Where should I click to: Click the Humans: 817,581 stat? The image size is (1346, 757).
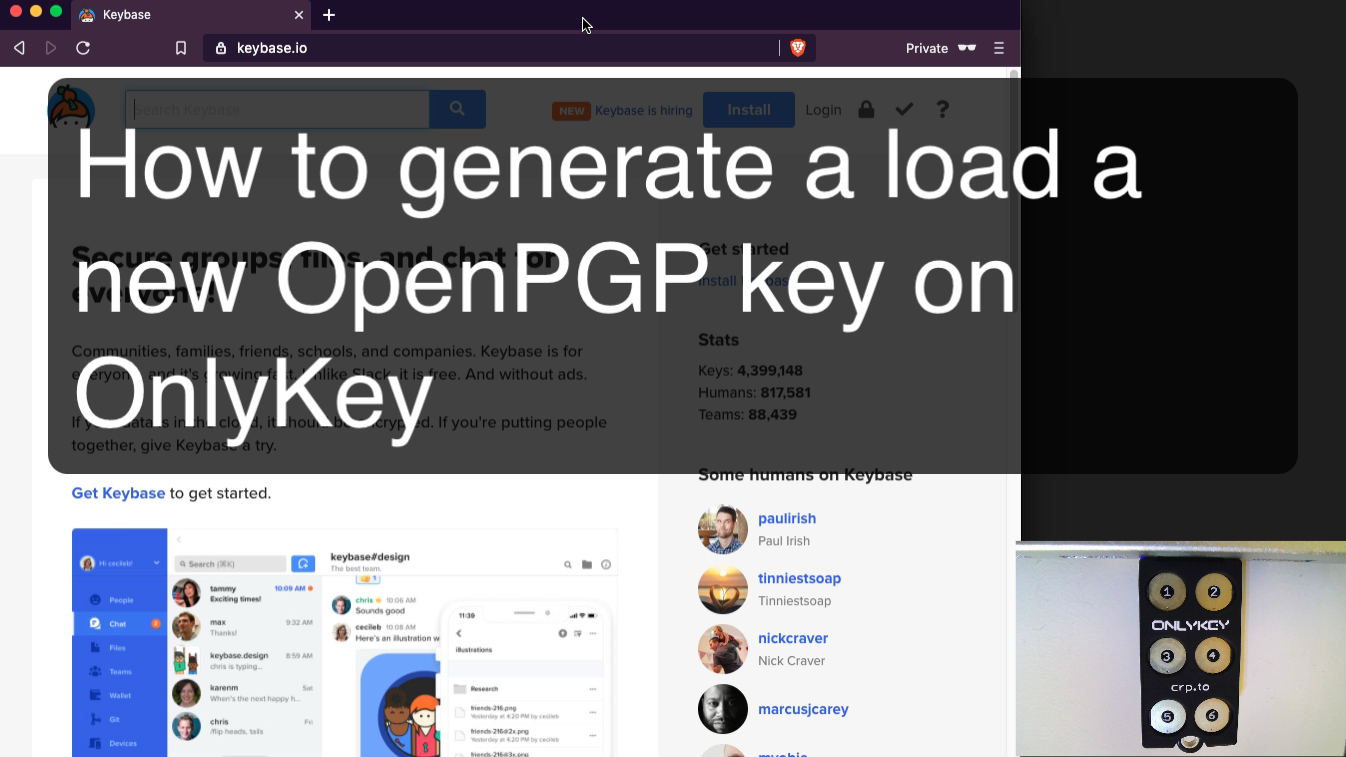coord(754,392)
